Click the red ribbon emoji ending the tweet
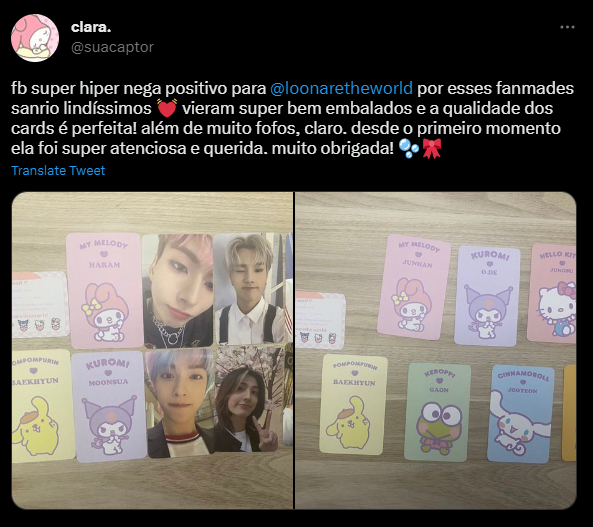Viewport: 593px width, 527px height. (x=432, y=148)
